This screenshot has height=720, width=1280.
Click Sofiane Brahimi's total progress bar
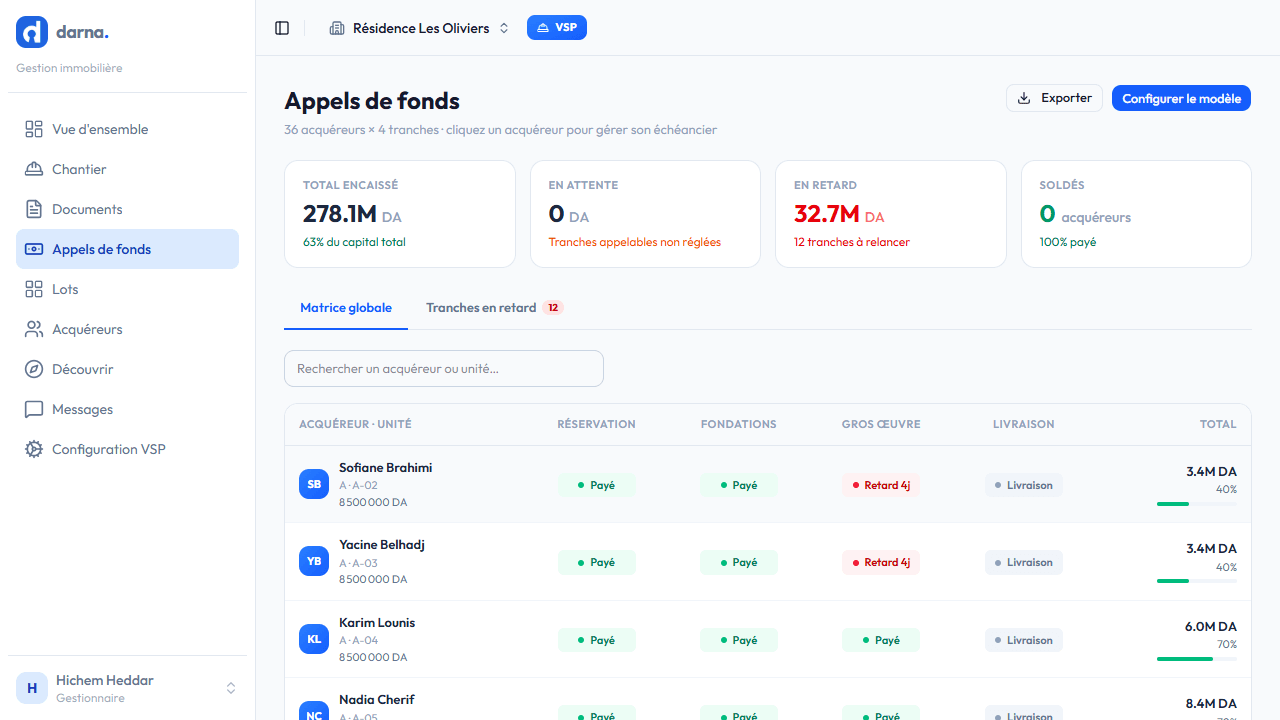click(x=1196, y=504)
